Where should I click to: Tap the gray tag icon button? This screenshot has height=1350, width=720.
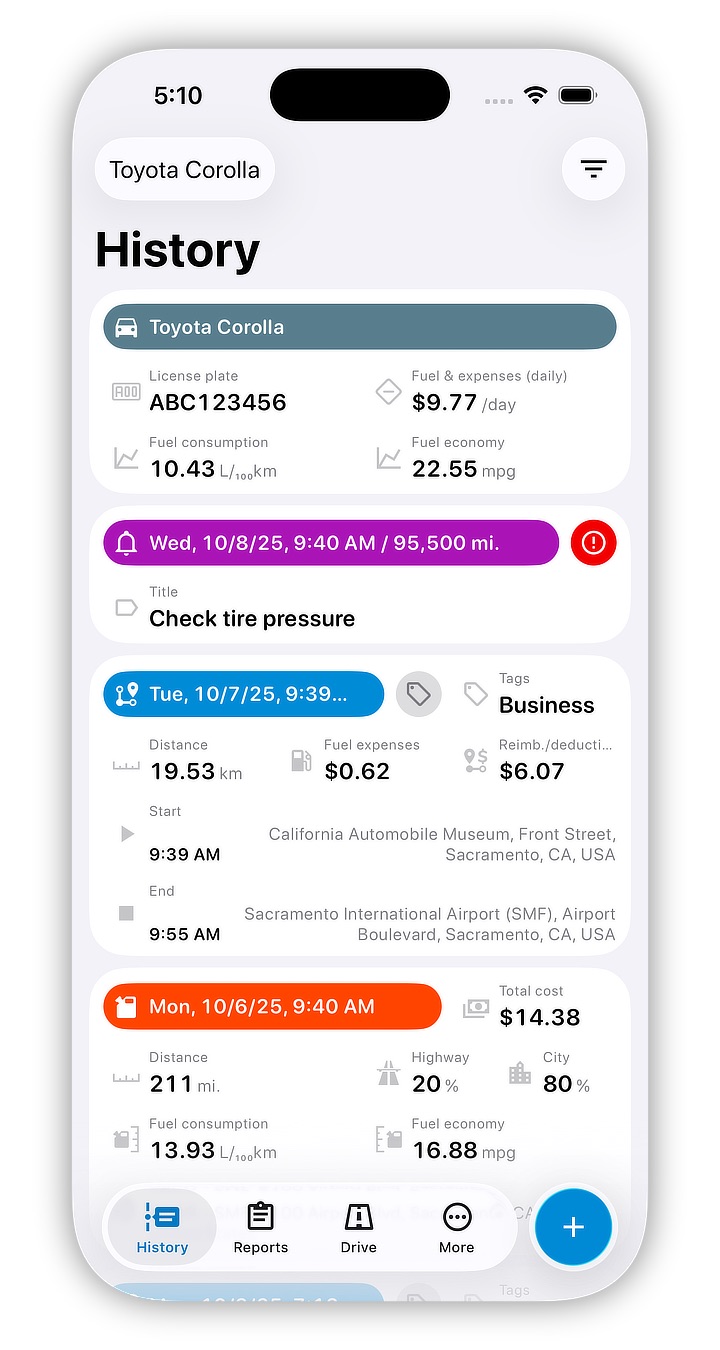click(x=418, y=694)
